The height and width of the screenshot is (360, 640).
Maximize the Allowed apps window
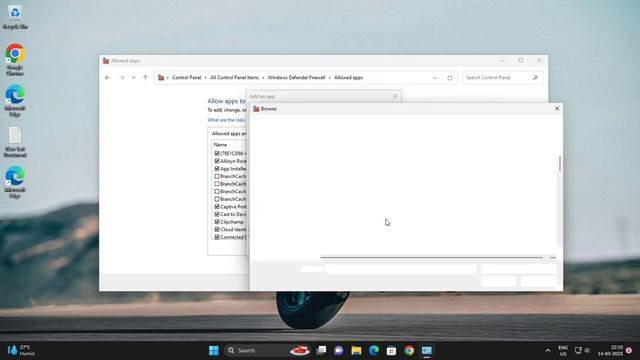(x=521, y=60)
